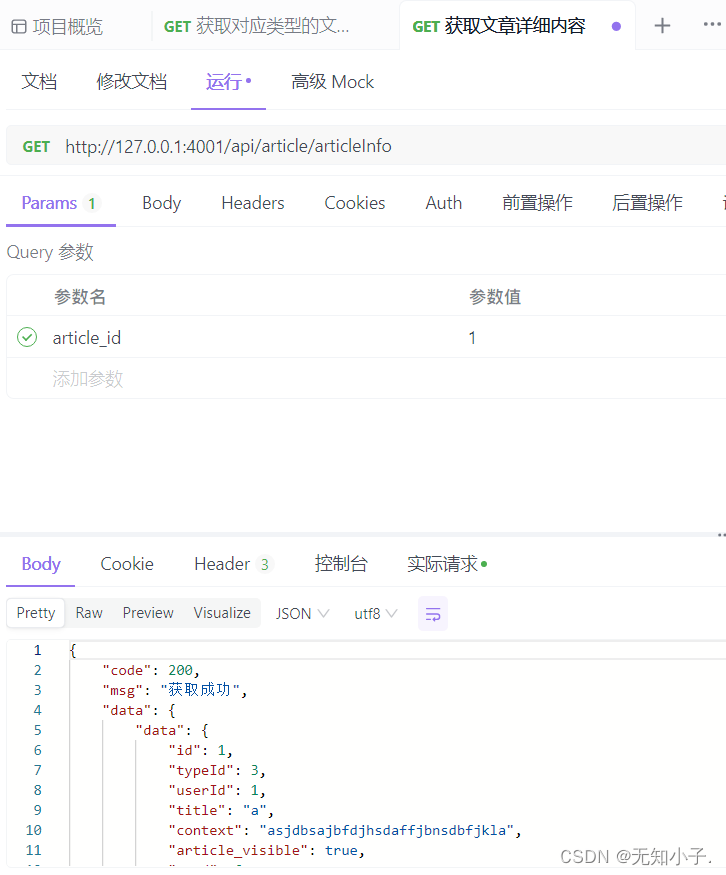Open the response Cookie tab
The image size is (726, 875).
point(127,564)
